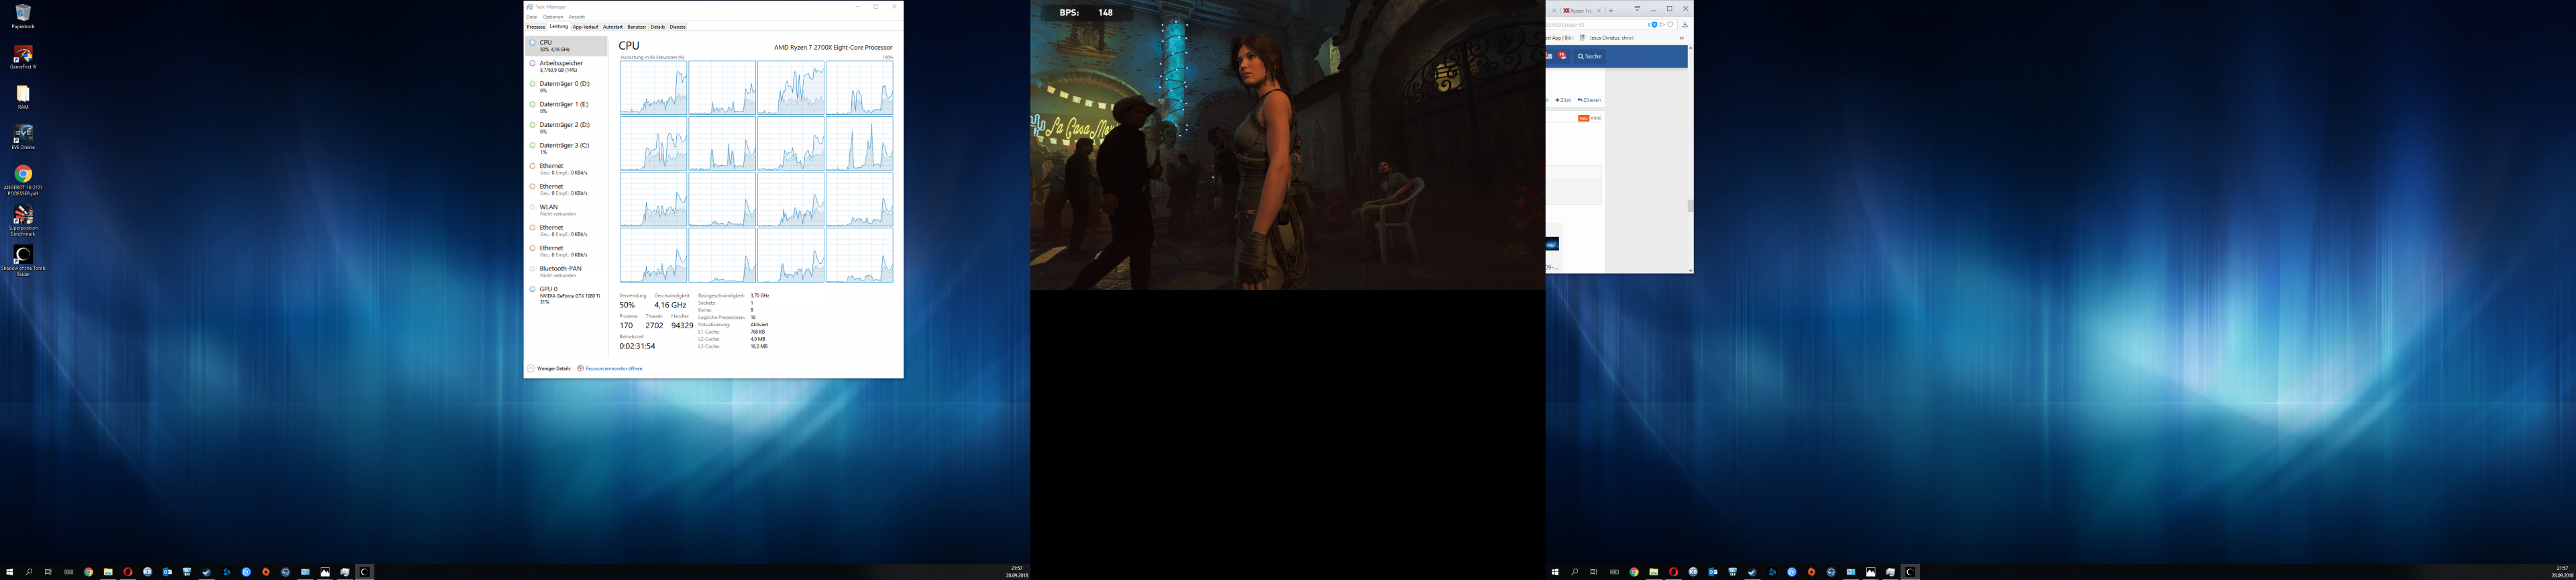
Task: Open forum notifications bell with 14 badge
Action: click(x=1562, y=56)
